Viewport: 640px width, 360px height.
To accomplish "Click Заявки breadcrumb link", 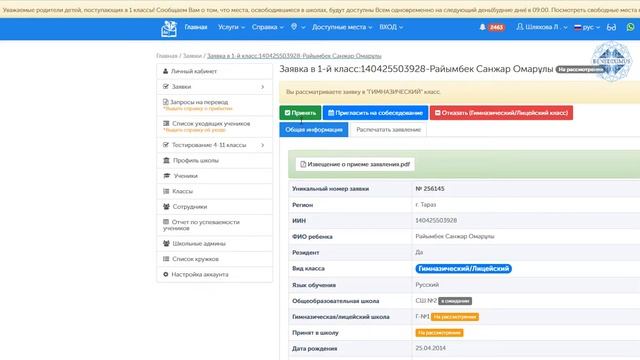I will [192, 56].
